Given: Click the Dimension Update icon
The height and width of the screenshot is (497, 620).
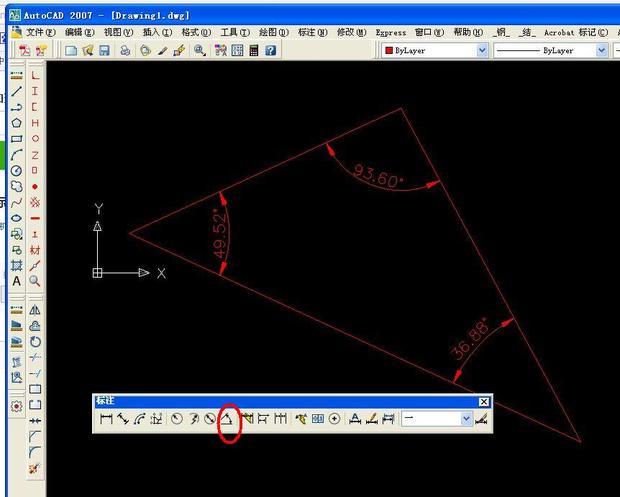Looking at the screenshot, I should point(389,419).
